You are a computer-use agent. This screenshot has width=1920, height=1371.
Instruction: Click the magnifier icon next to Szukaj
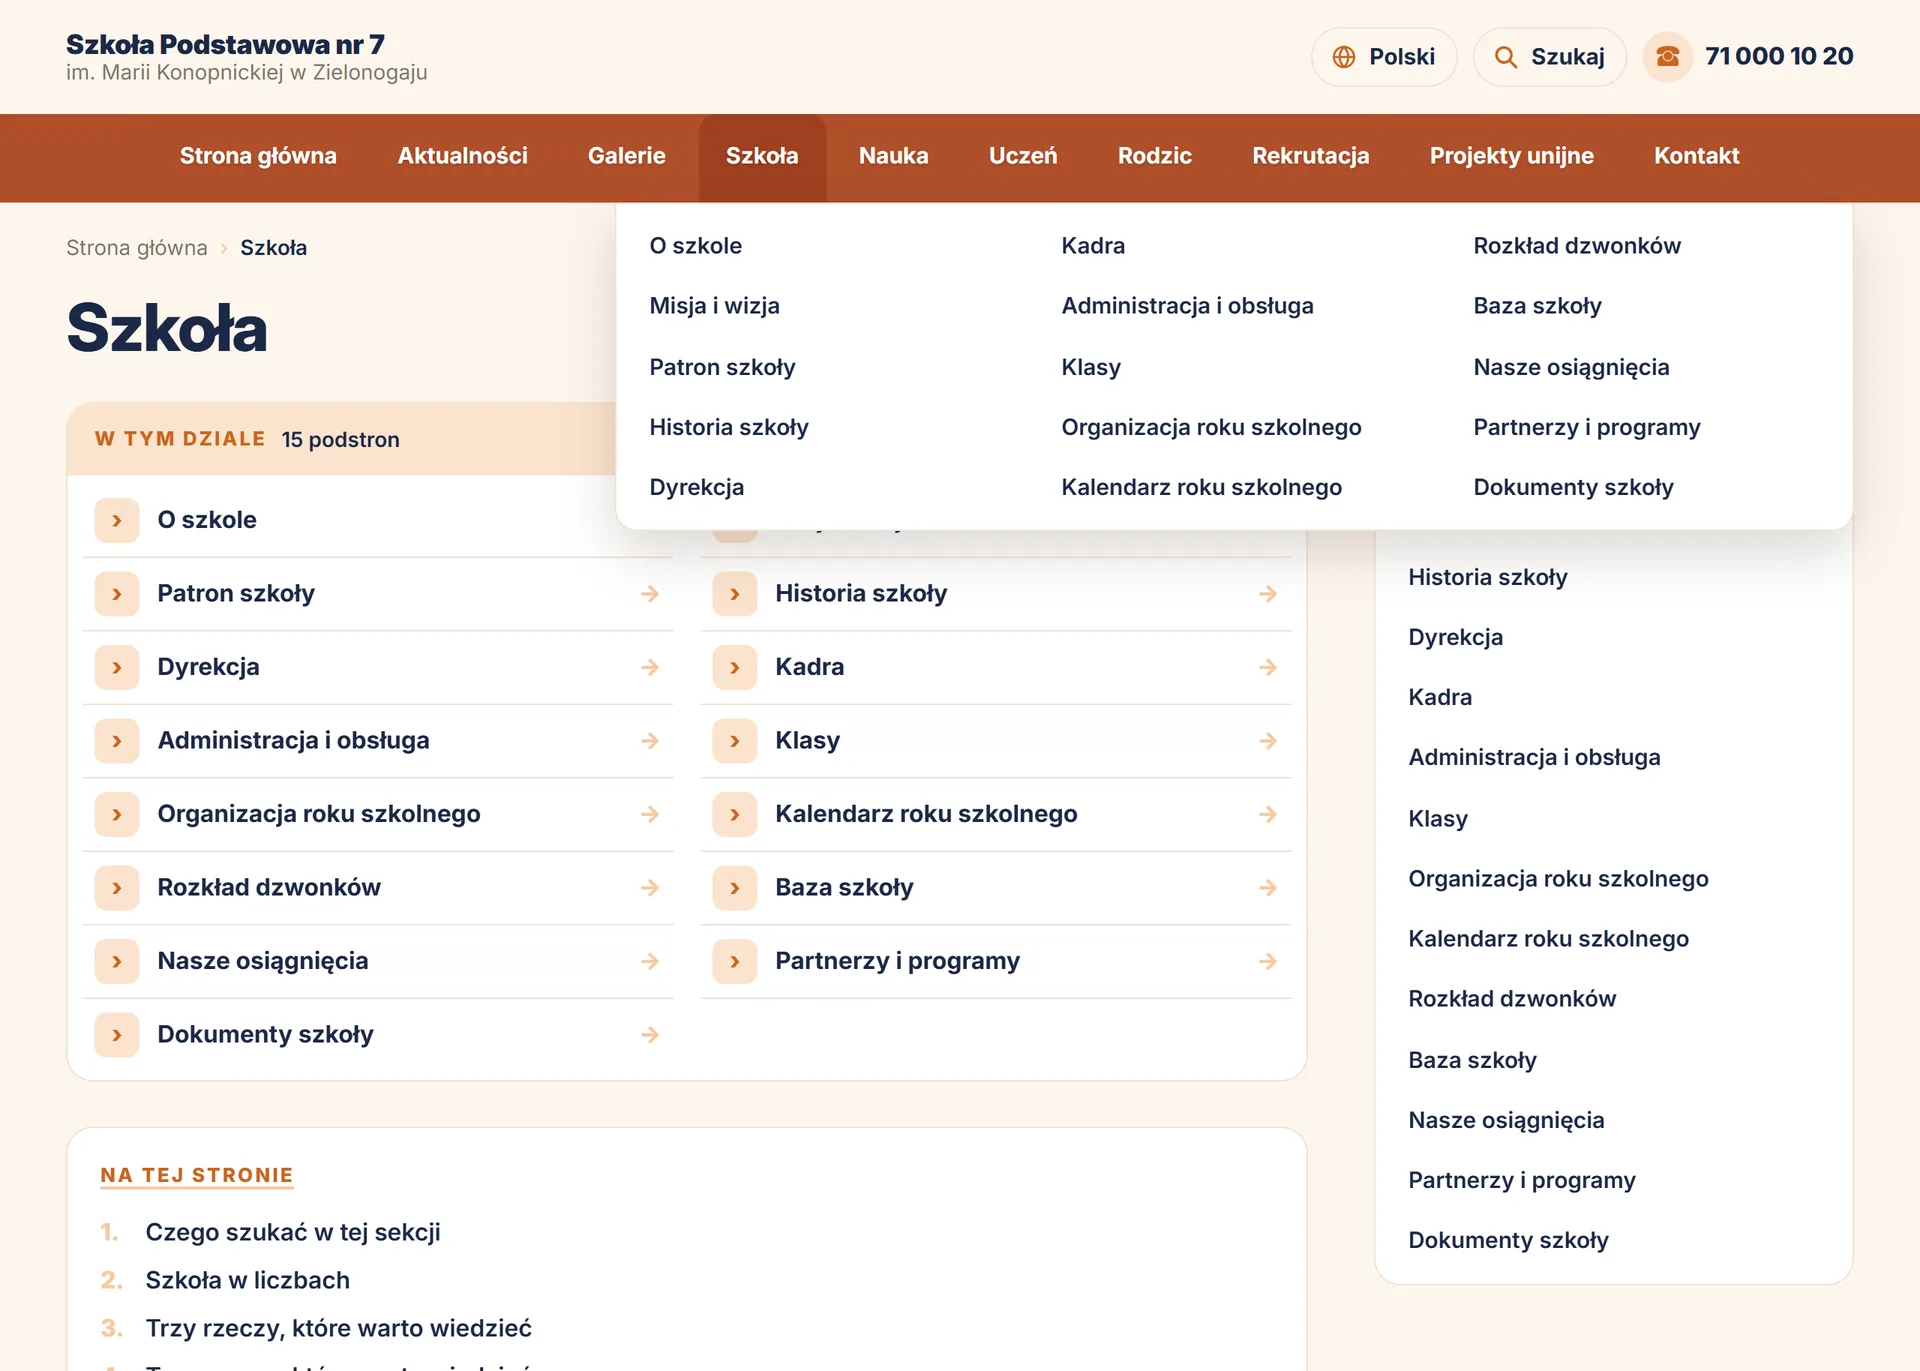(1505, 57)
